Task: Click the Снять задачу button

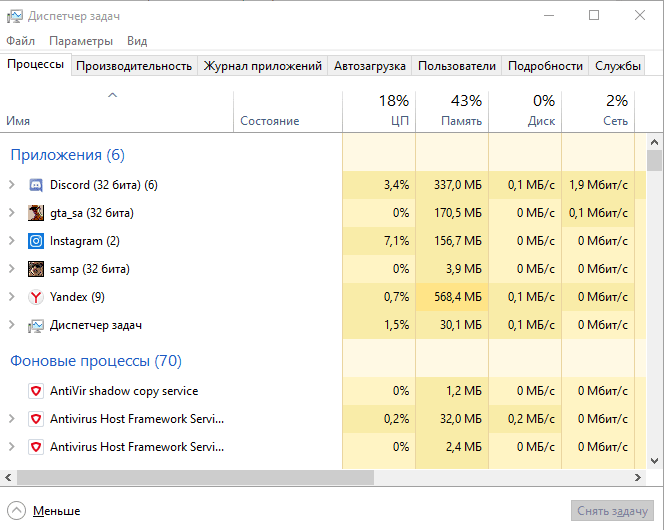Action: (x=612, y=511)
